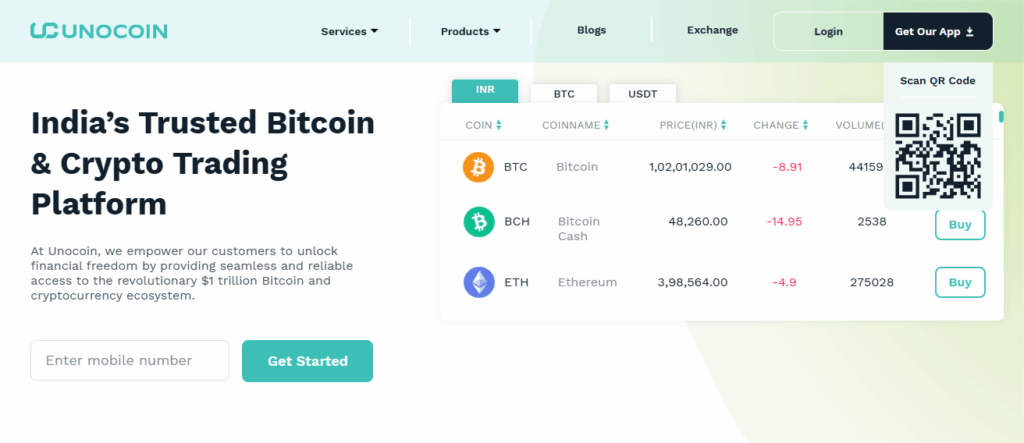Sort table by CHANGE column arrows

tap(805, 126)
